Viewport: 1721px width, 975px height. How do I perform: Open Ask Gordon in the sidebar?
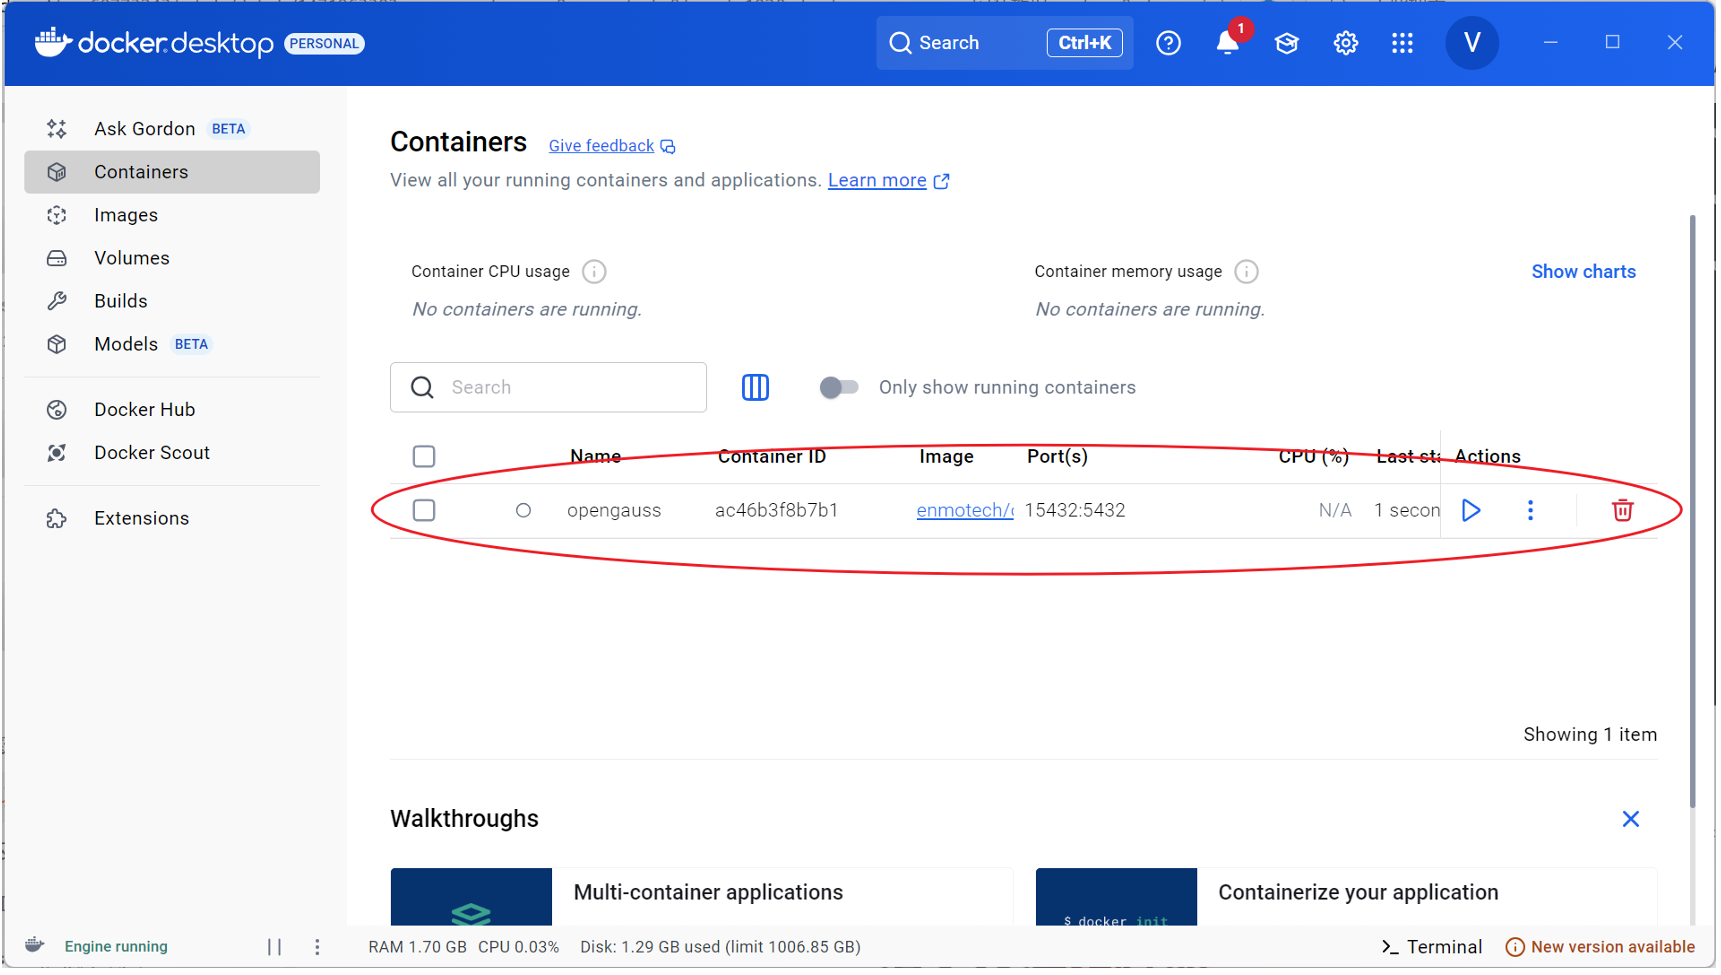click(172, 129)
